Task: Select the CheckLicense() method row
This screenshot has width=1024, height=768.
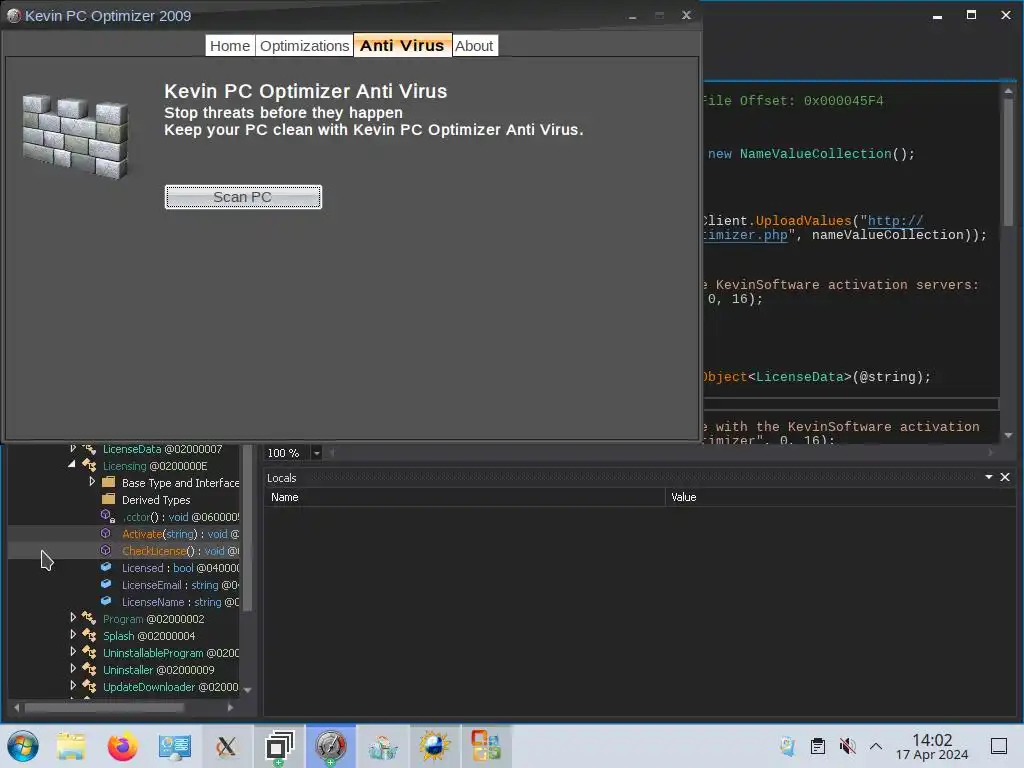Action: point(124,551)
